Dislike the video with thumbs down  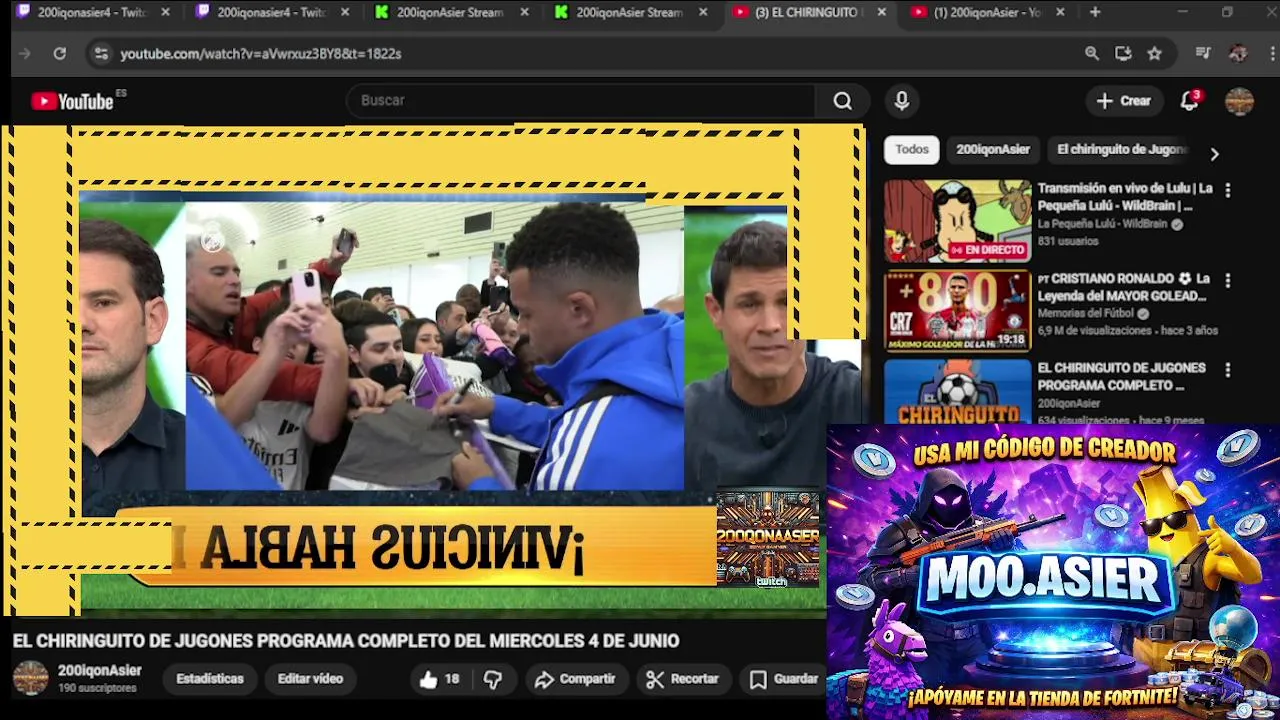point(493,679)
